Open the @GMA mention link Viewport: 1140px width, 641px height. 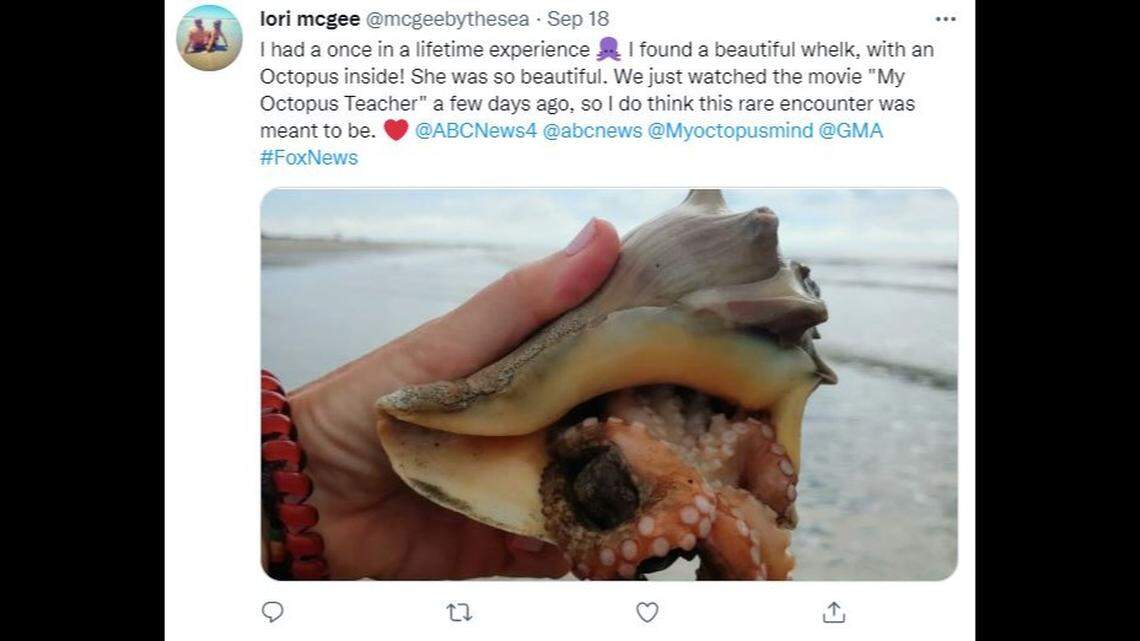[852, 130]
